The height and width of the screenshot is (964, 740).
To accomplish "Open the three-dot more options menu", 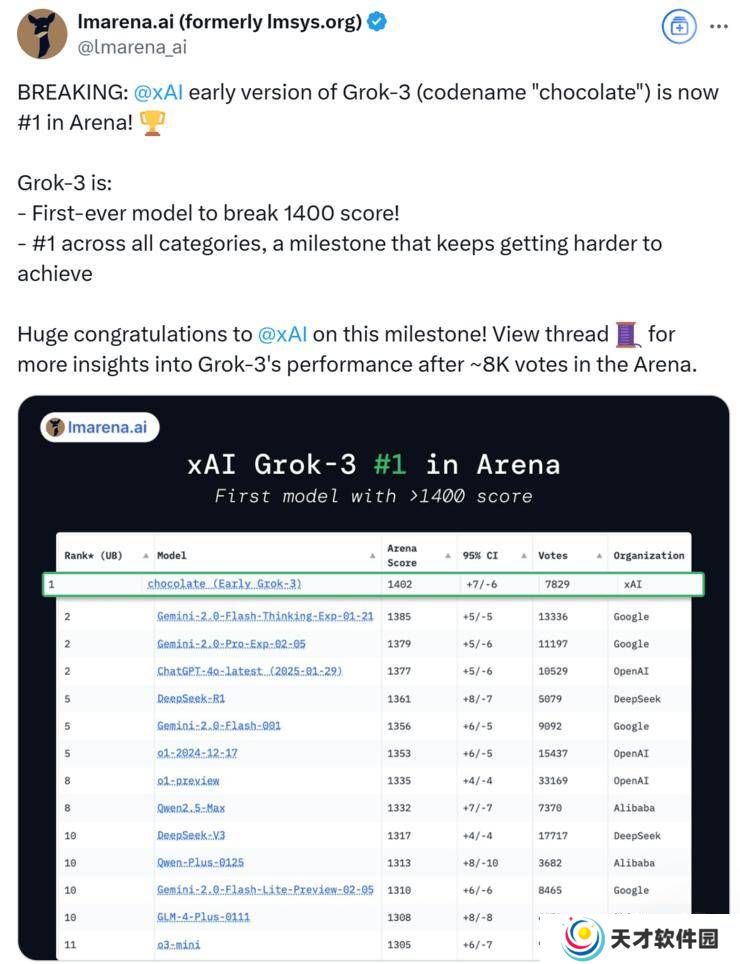I will (x=718, y=26).
